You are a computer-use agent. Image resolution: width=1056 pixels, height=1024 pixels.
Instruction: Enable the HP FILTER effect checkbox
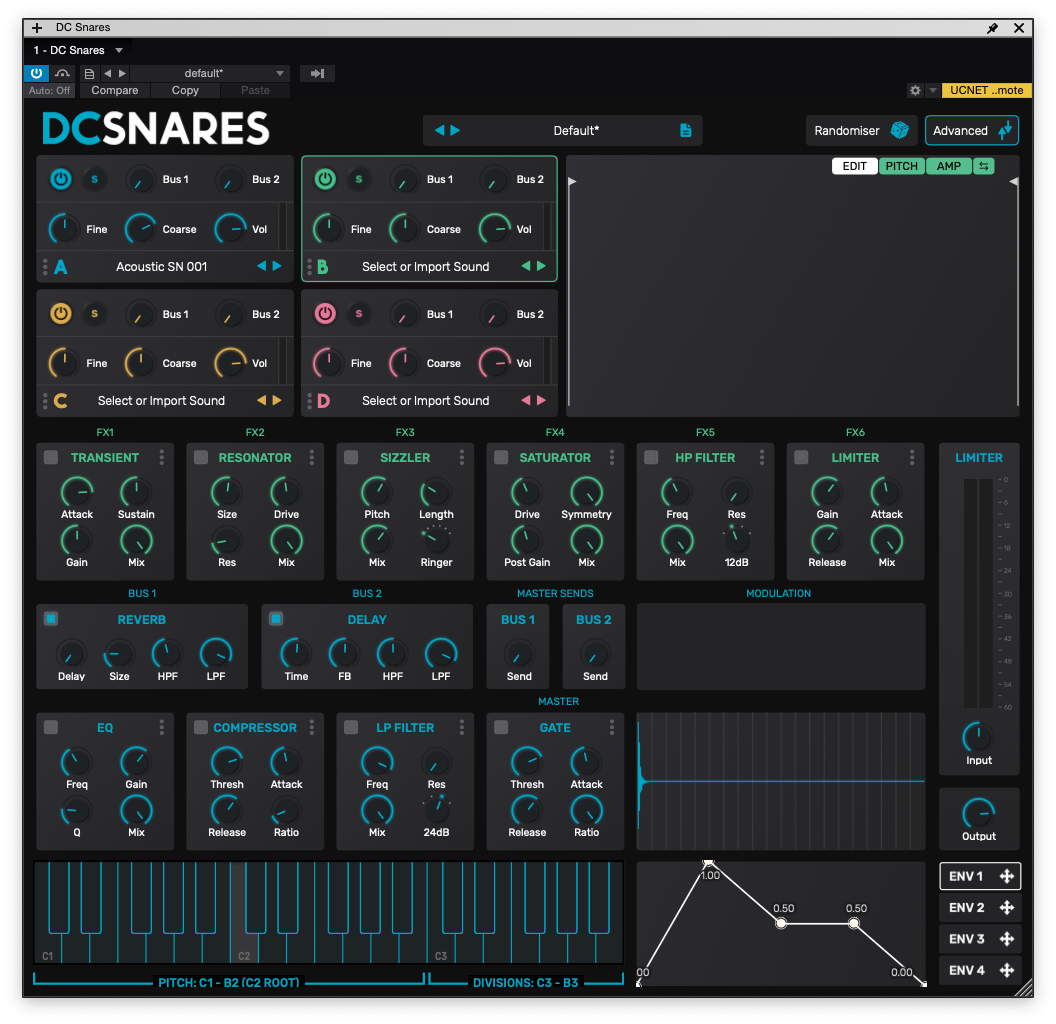[x=651, y=457]
